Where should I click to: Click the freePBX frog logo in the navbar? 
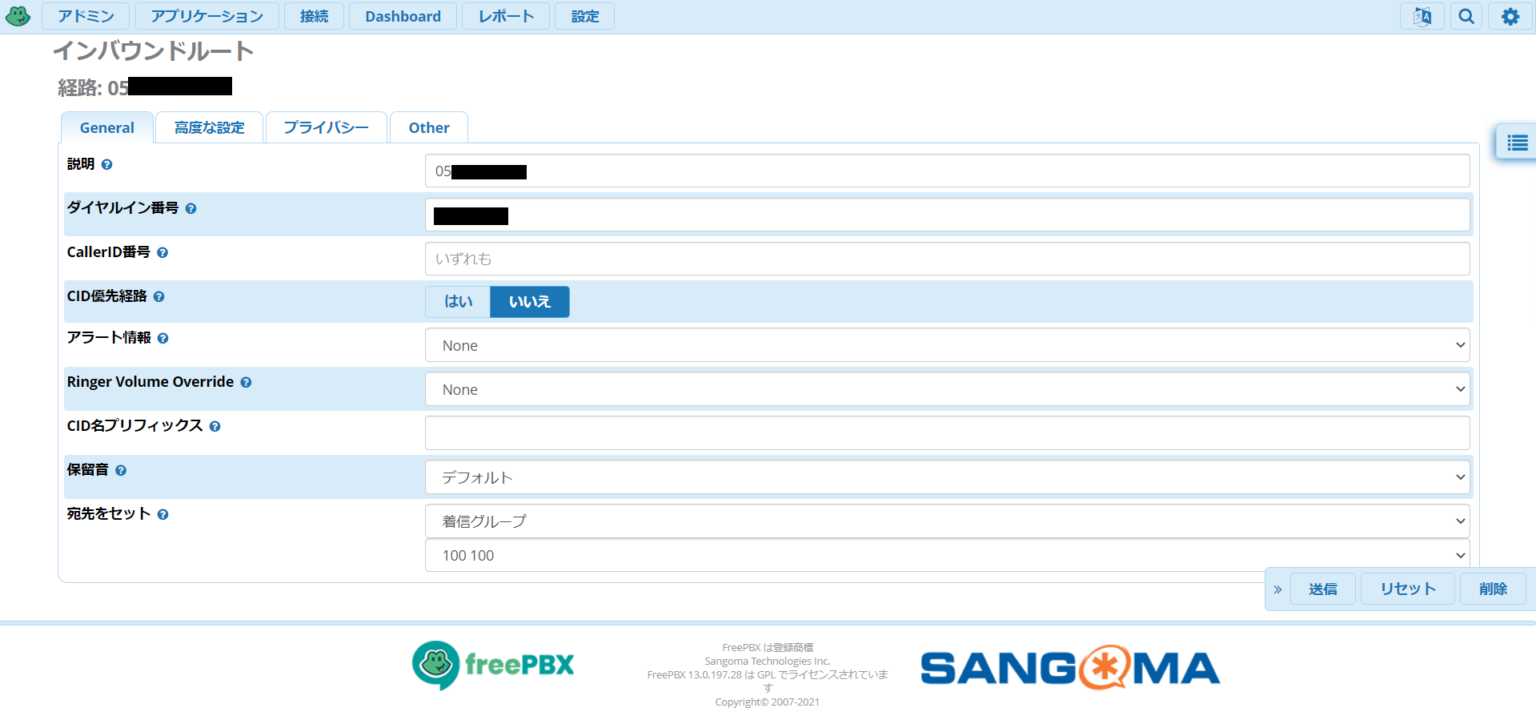pos(18,16)
